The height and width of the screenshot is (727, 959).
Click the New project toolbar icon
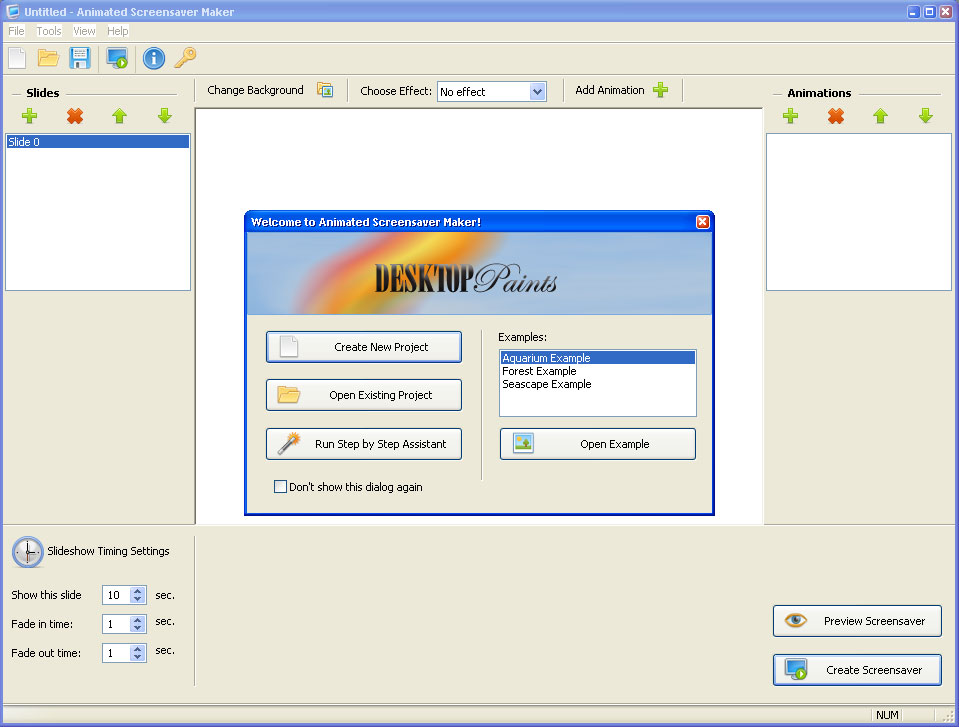tap(17, 58)
